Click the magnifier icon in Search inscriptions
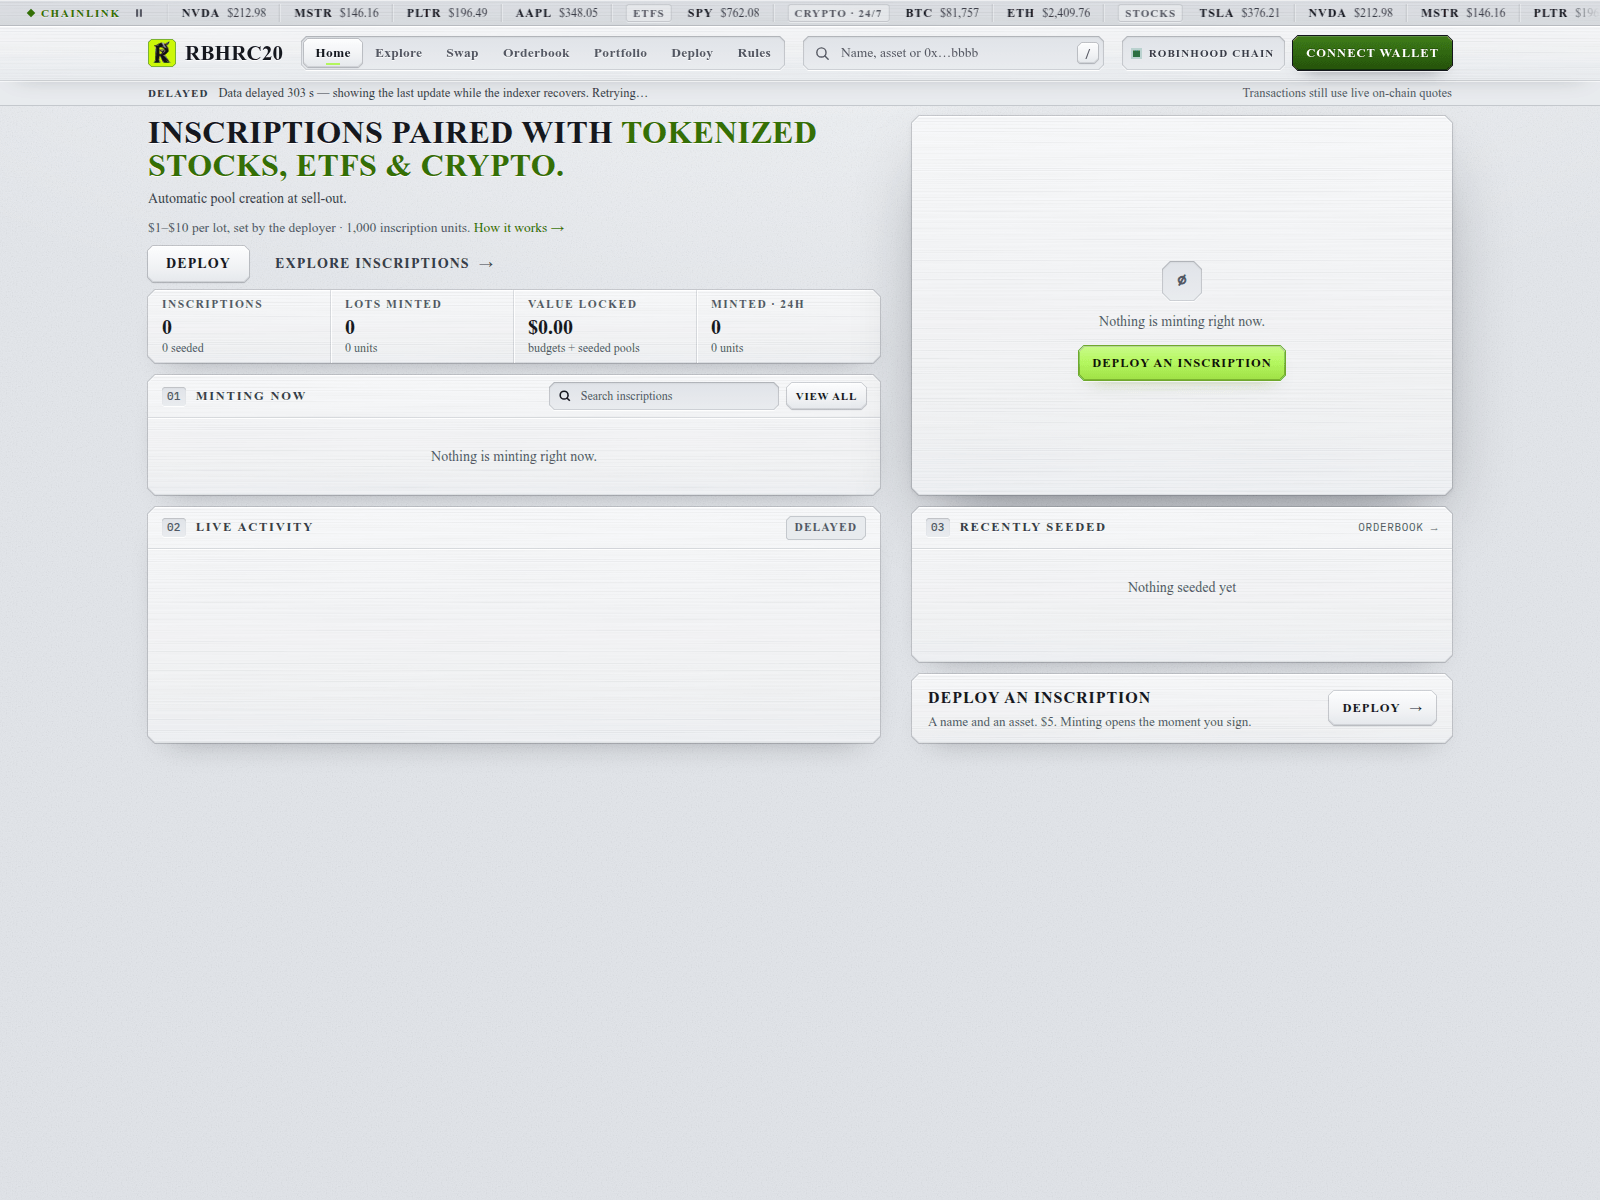1600x1200 pixels. click(x=565, y=396)
